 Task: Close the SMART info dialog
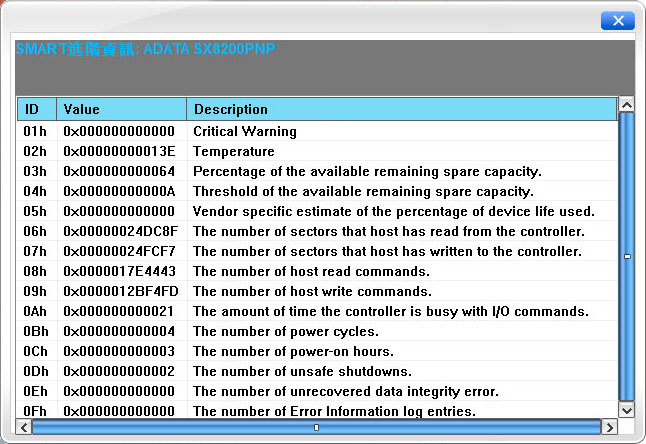coord(618,21)
